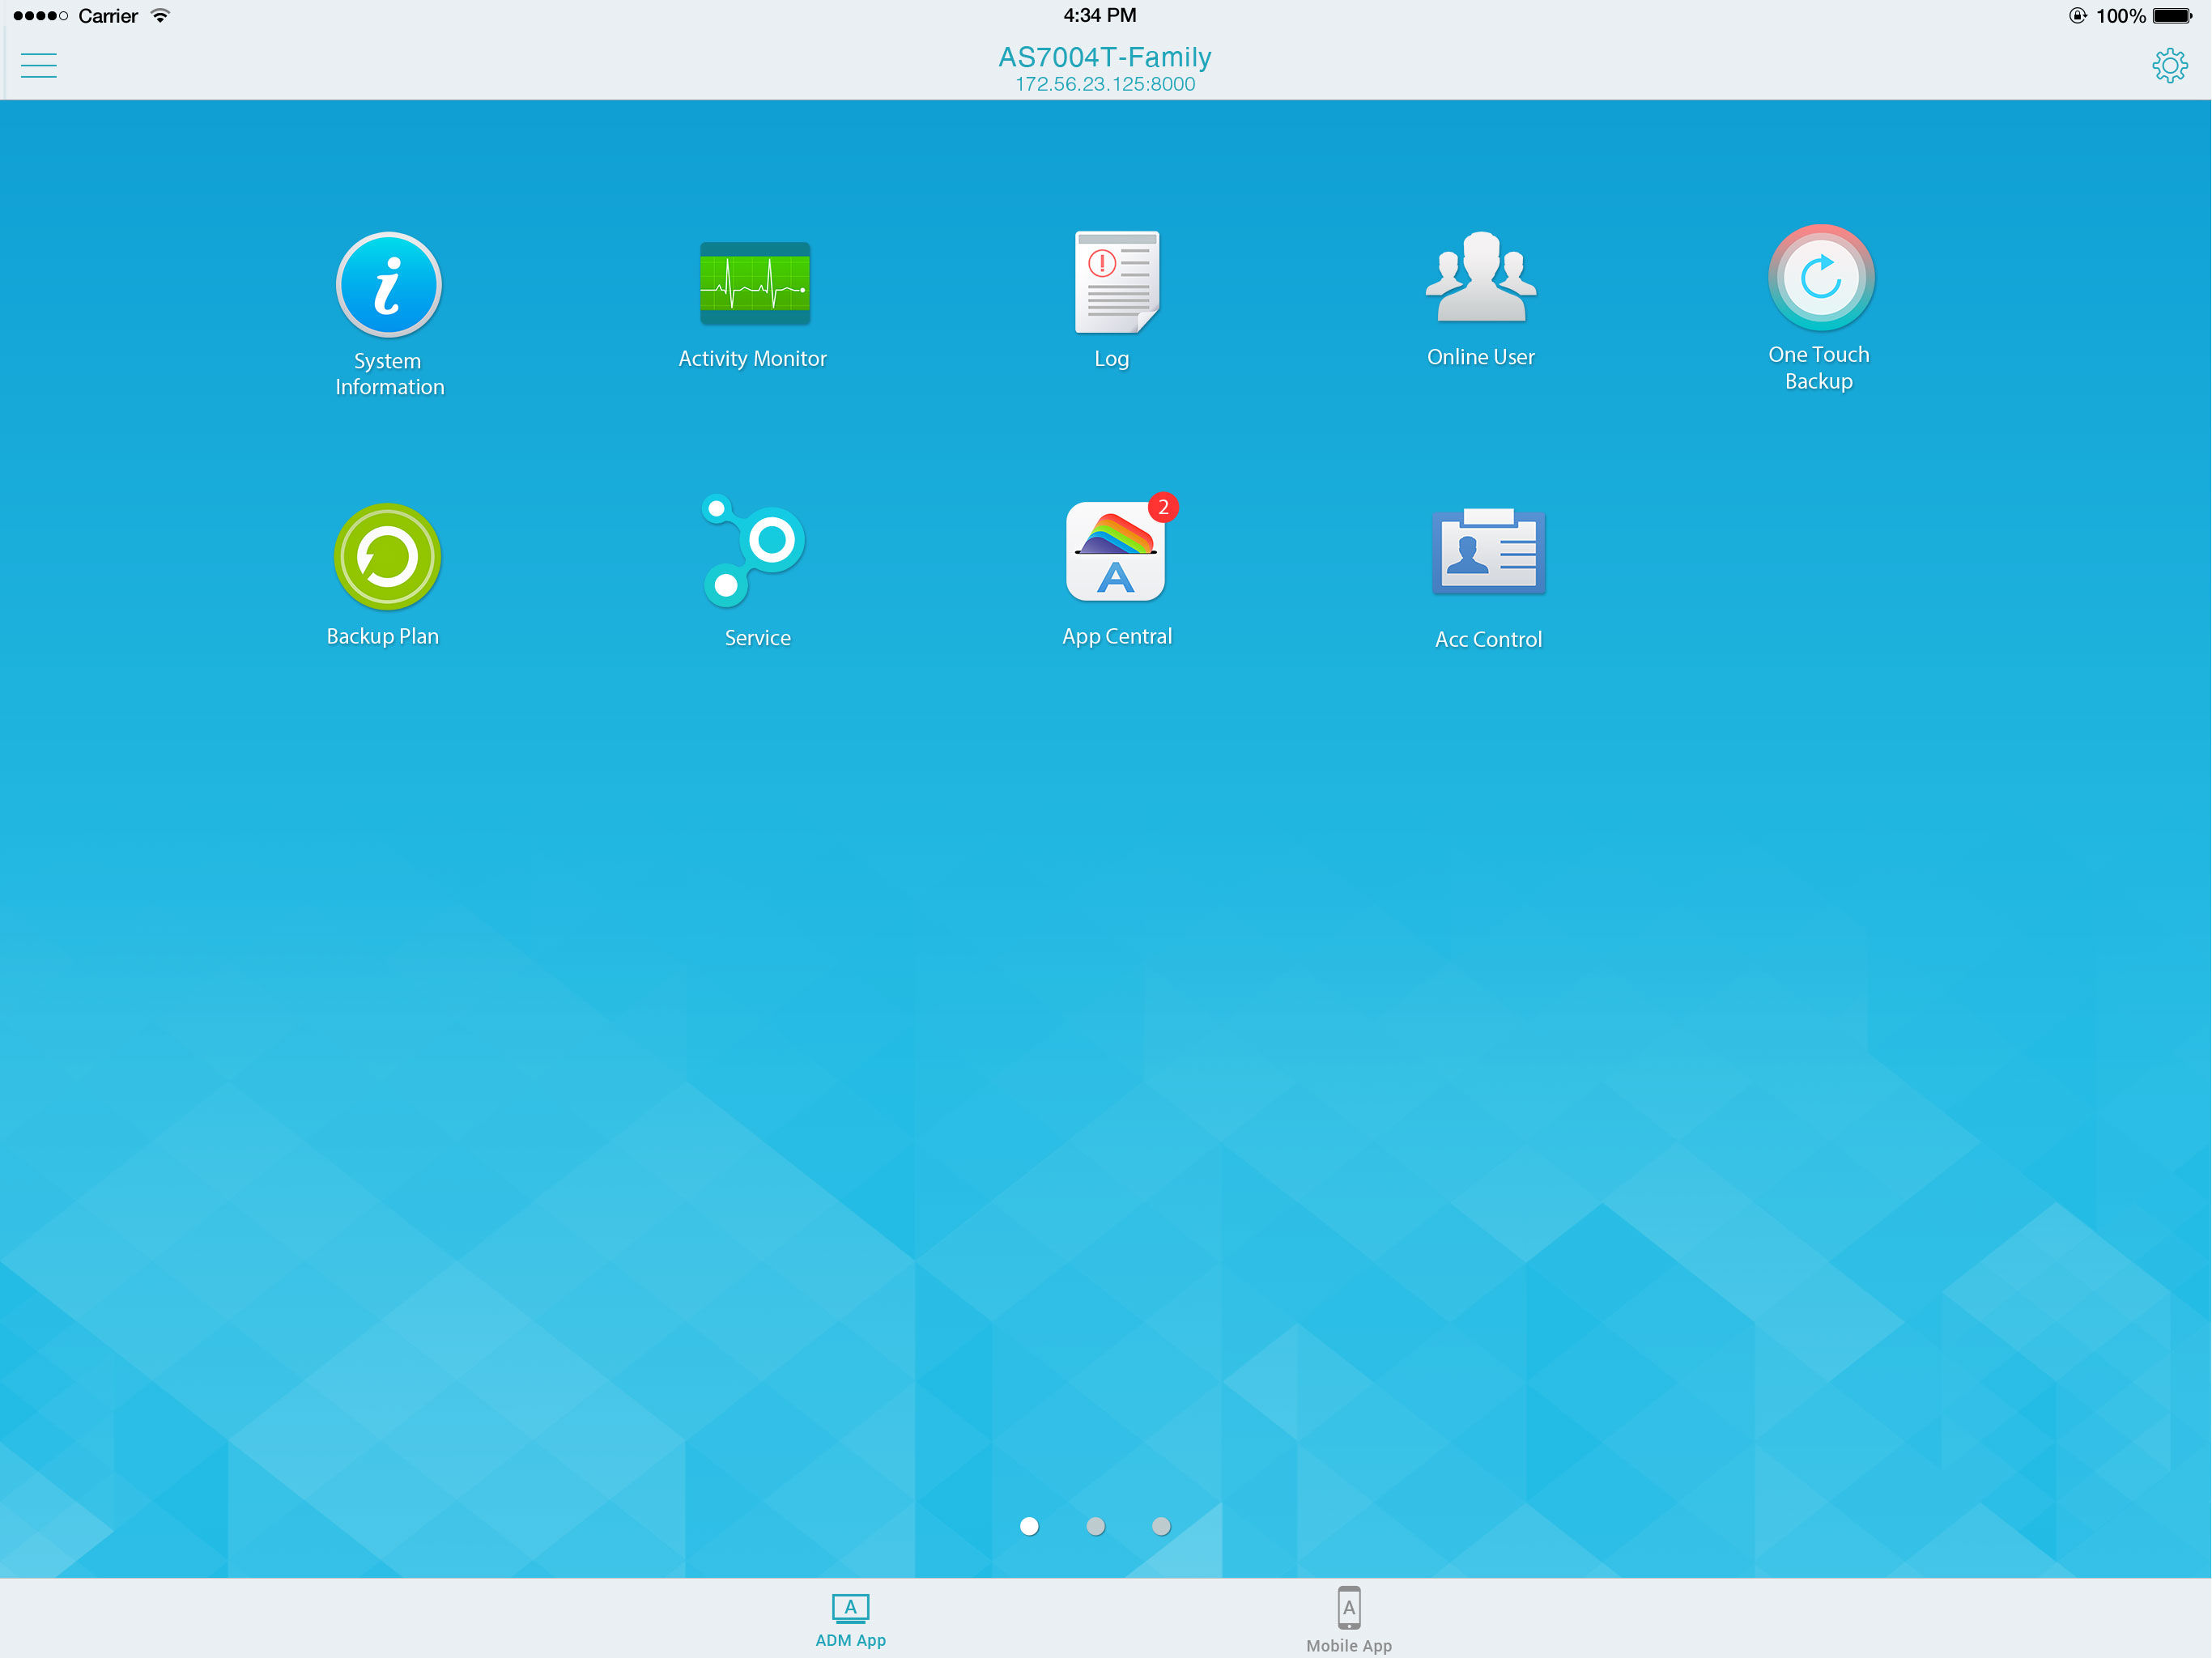Jump to second page dot

(1095, 1525)
